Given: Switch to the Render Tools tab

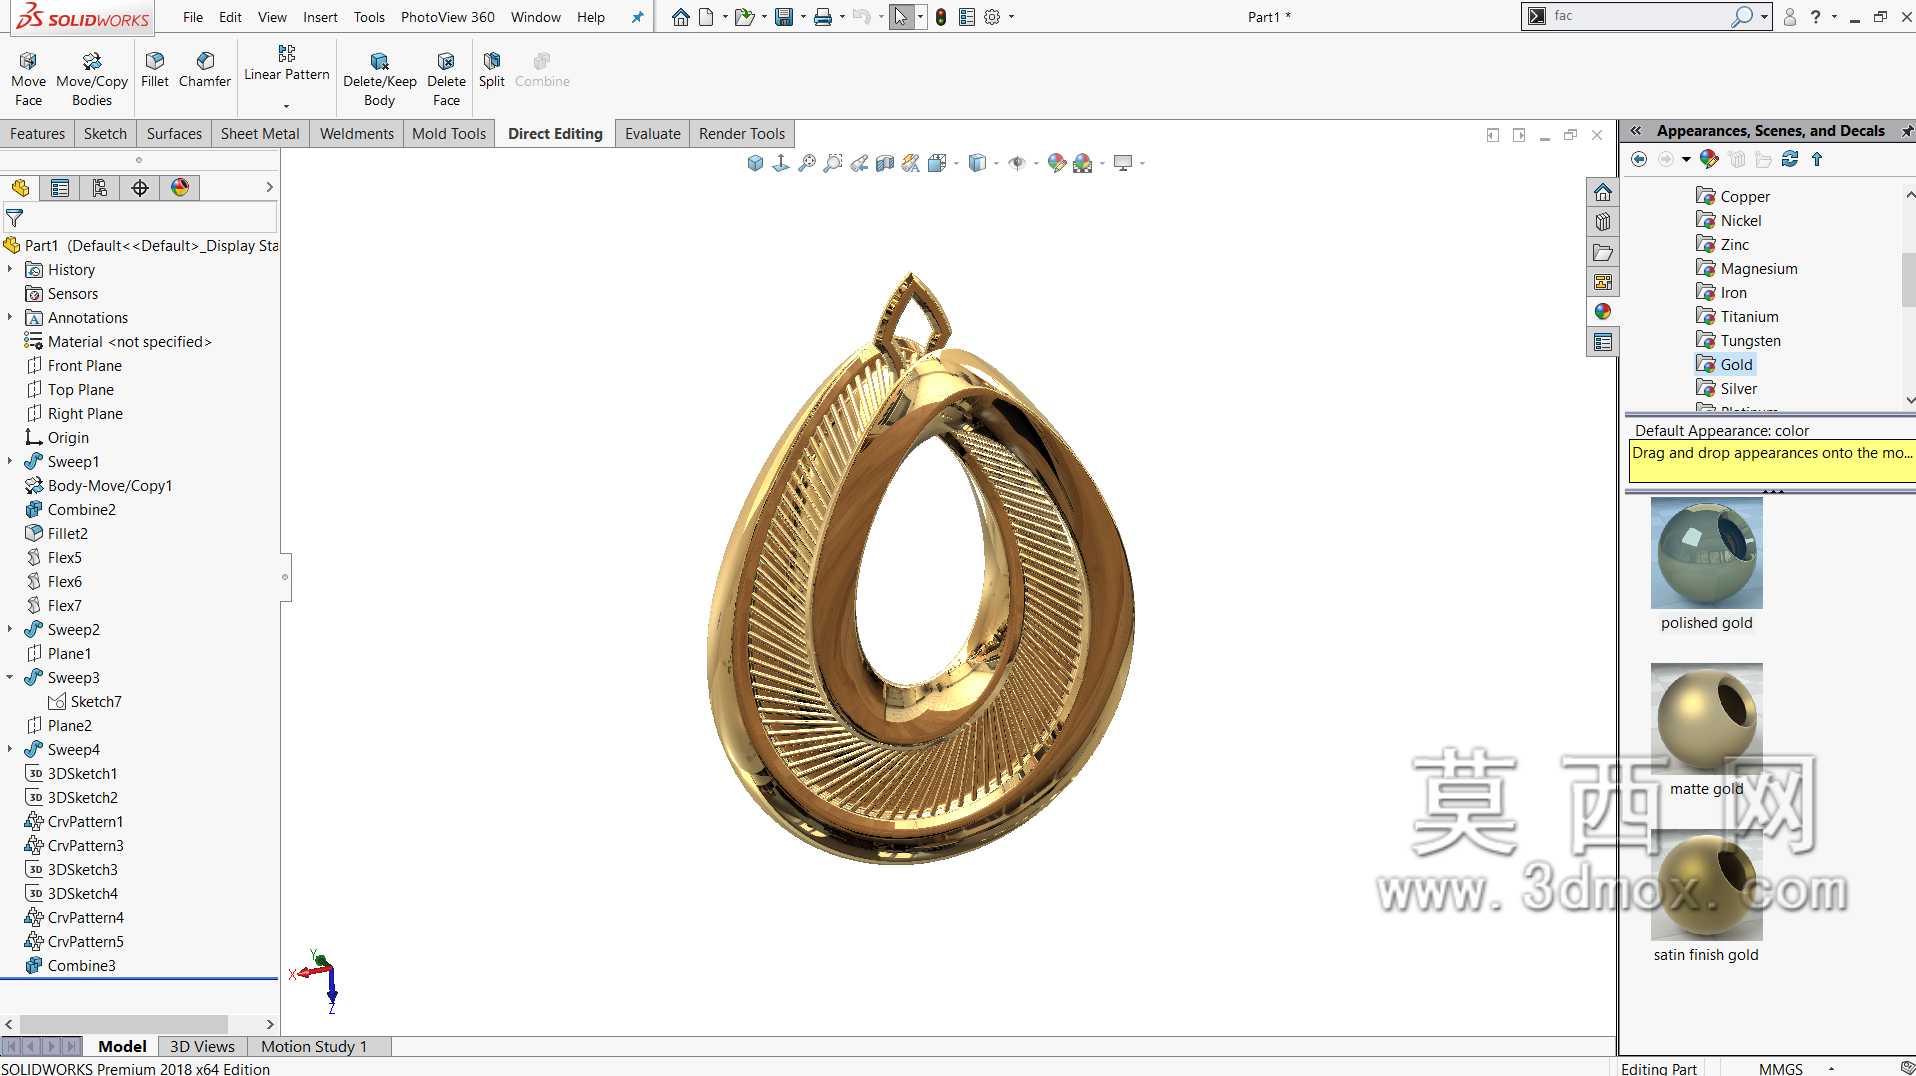Looking at the screenshot, I should [x=742, y=134].
